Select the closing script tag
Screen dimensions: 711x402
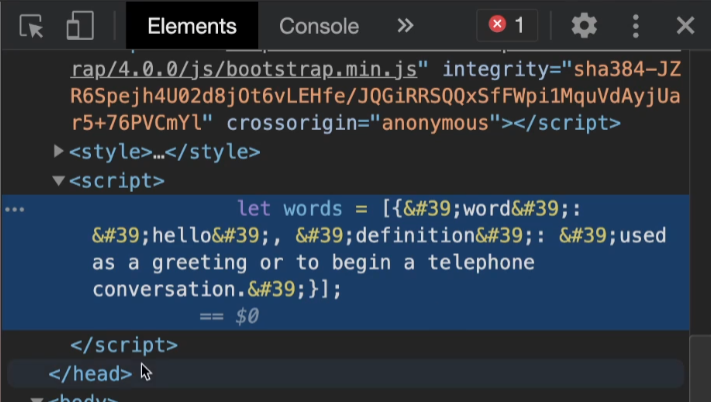(x=124, y=345)
